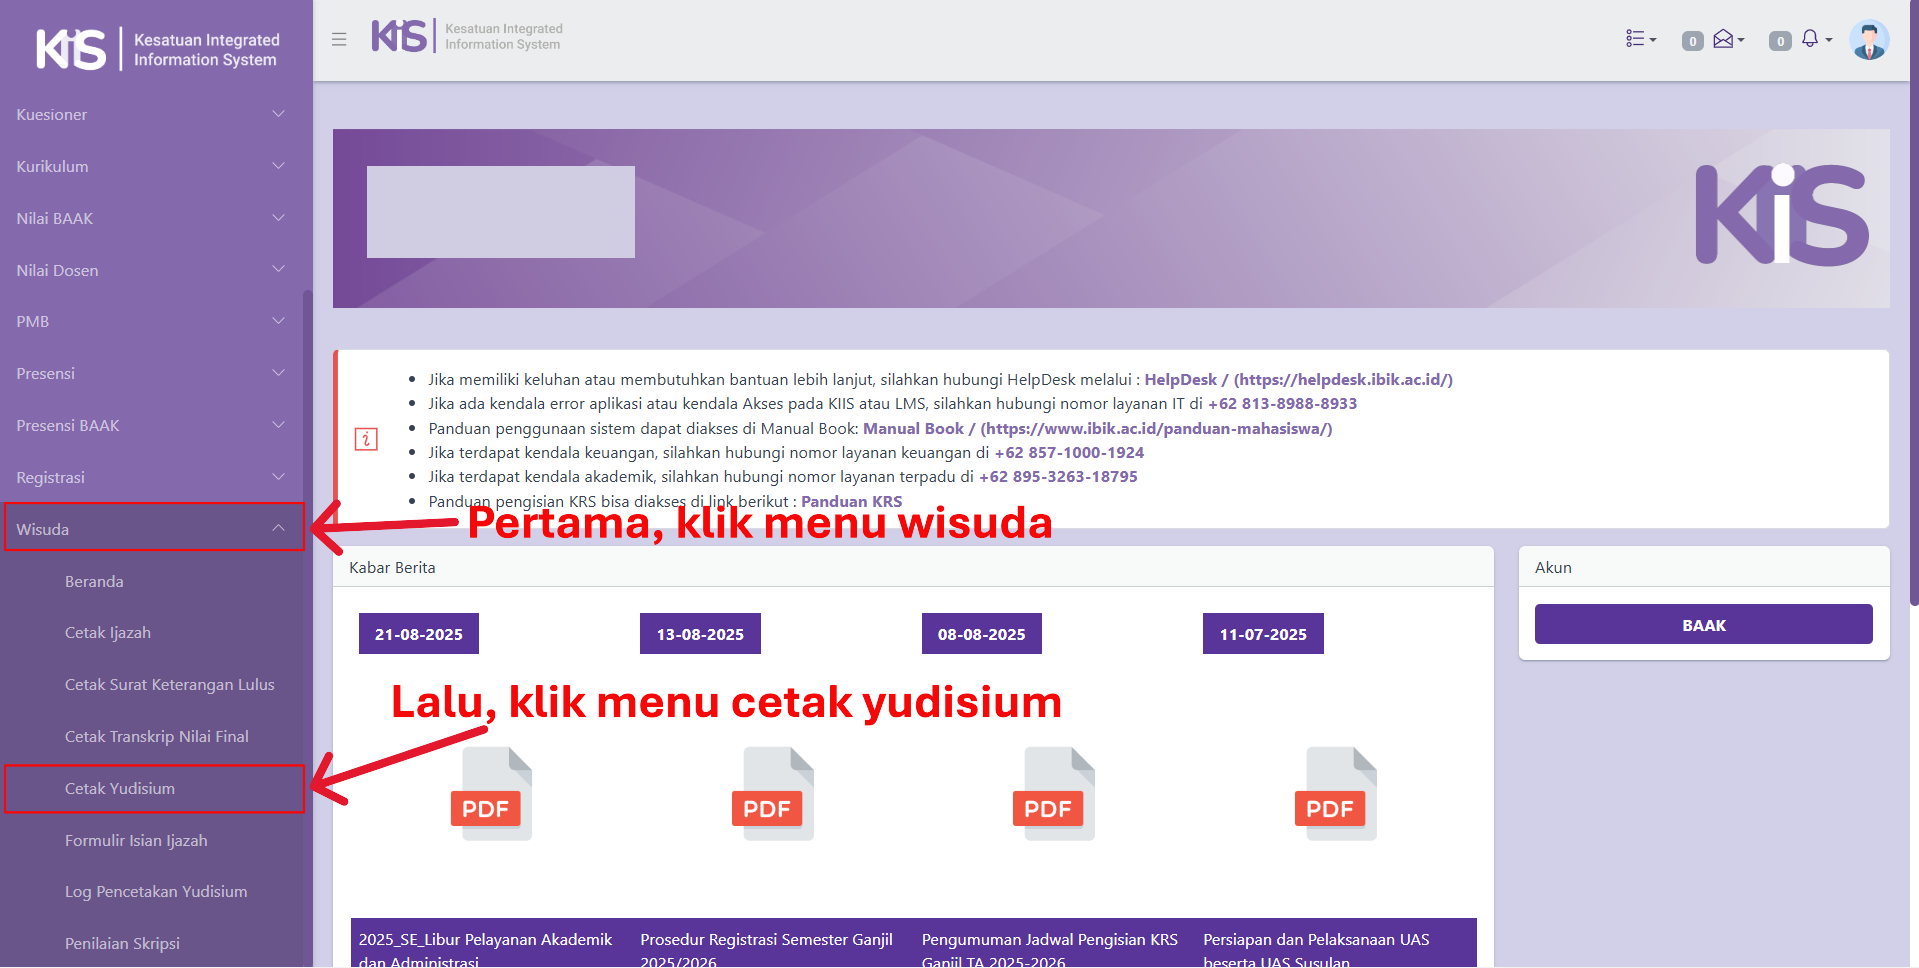Expand the Nilai BAAK menu
Viewport: 1919px width, 968px height.
(x=150, y=218)
